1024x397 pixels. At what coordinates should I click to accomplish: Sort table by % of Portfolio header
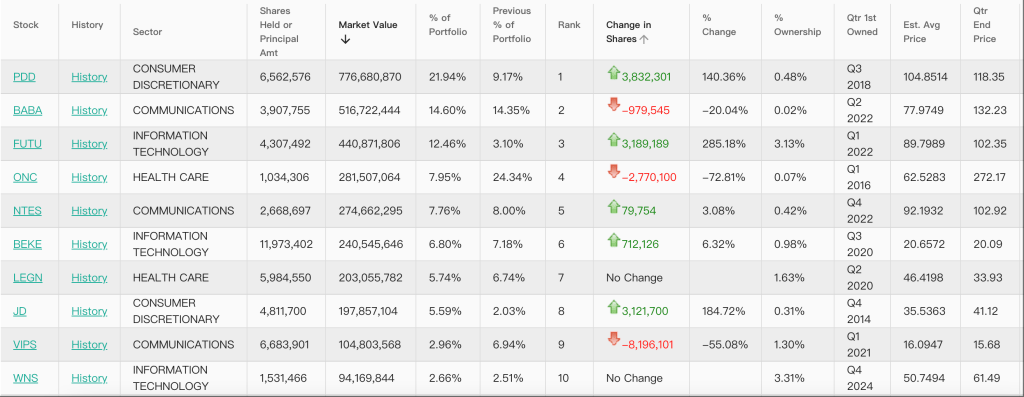[448, 25]
